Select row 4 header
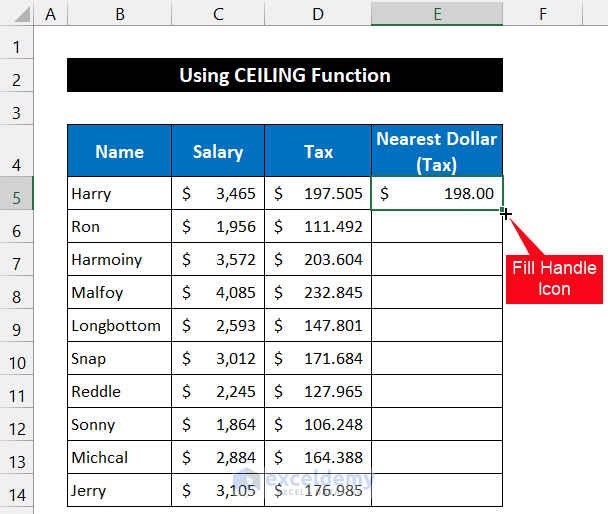Viewport: 608px width, 514px height. (x=17, y=151)
